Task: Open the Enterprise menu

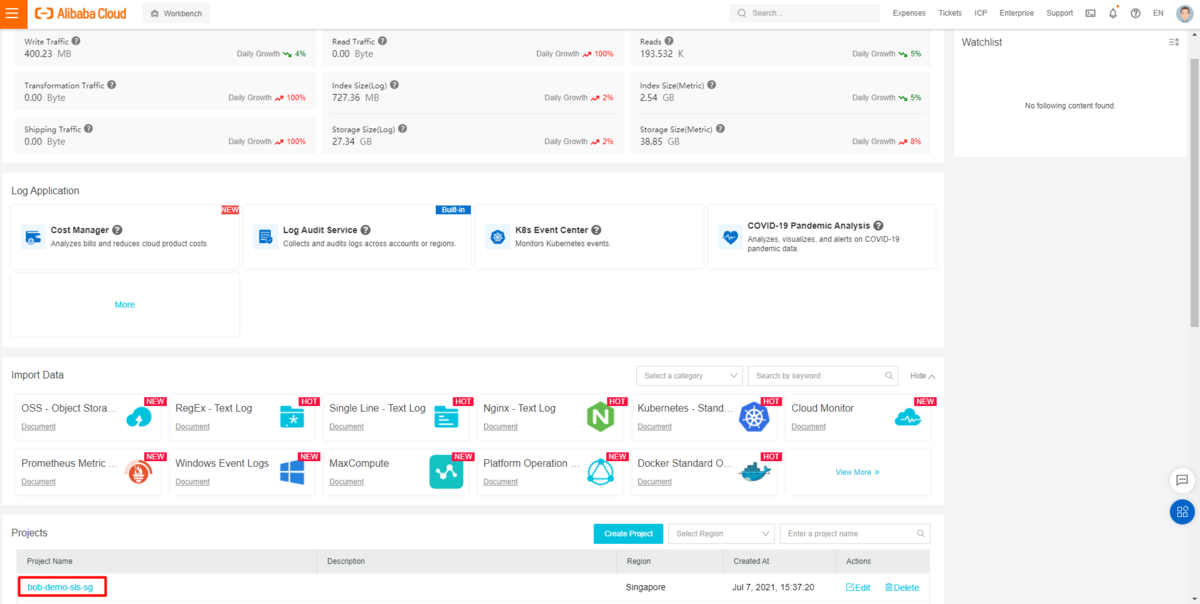Action: 1016,13
